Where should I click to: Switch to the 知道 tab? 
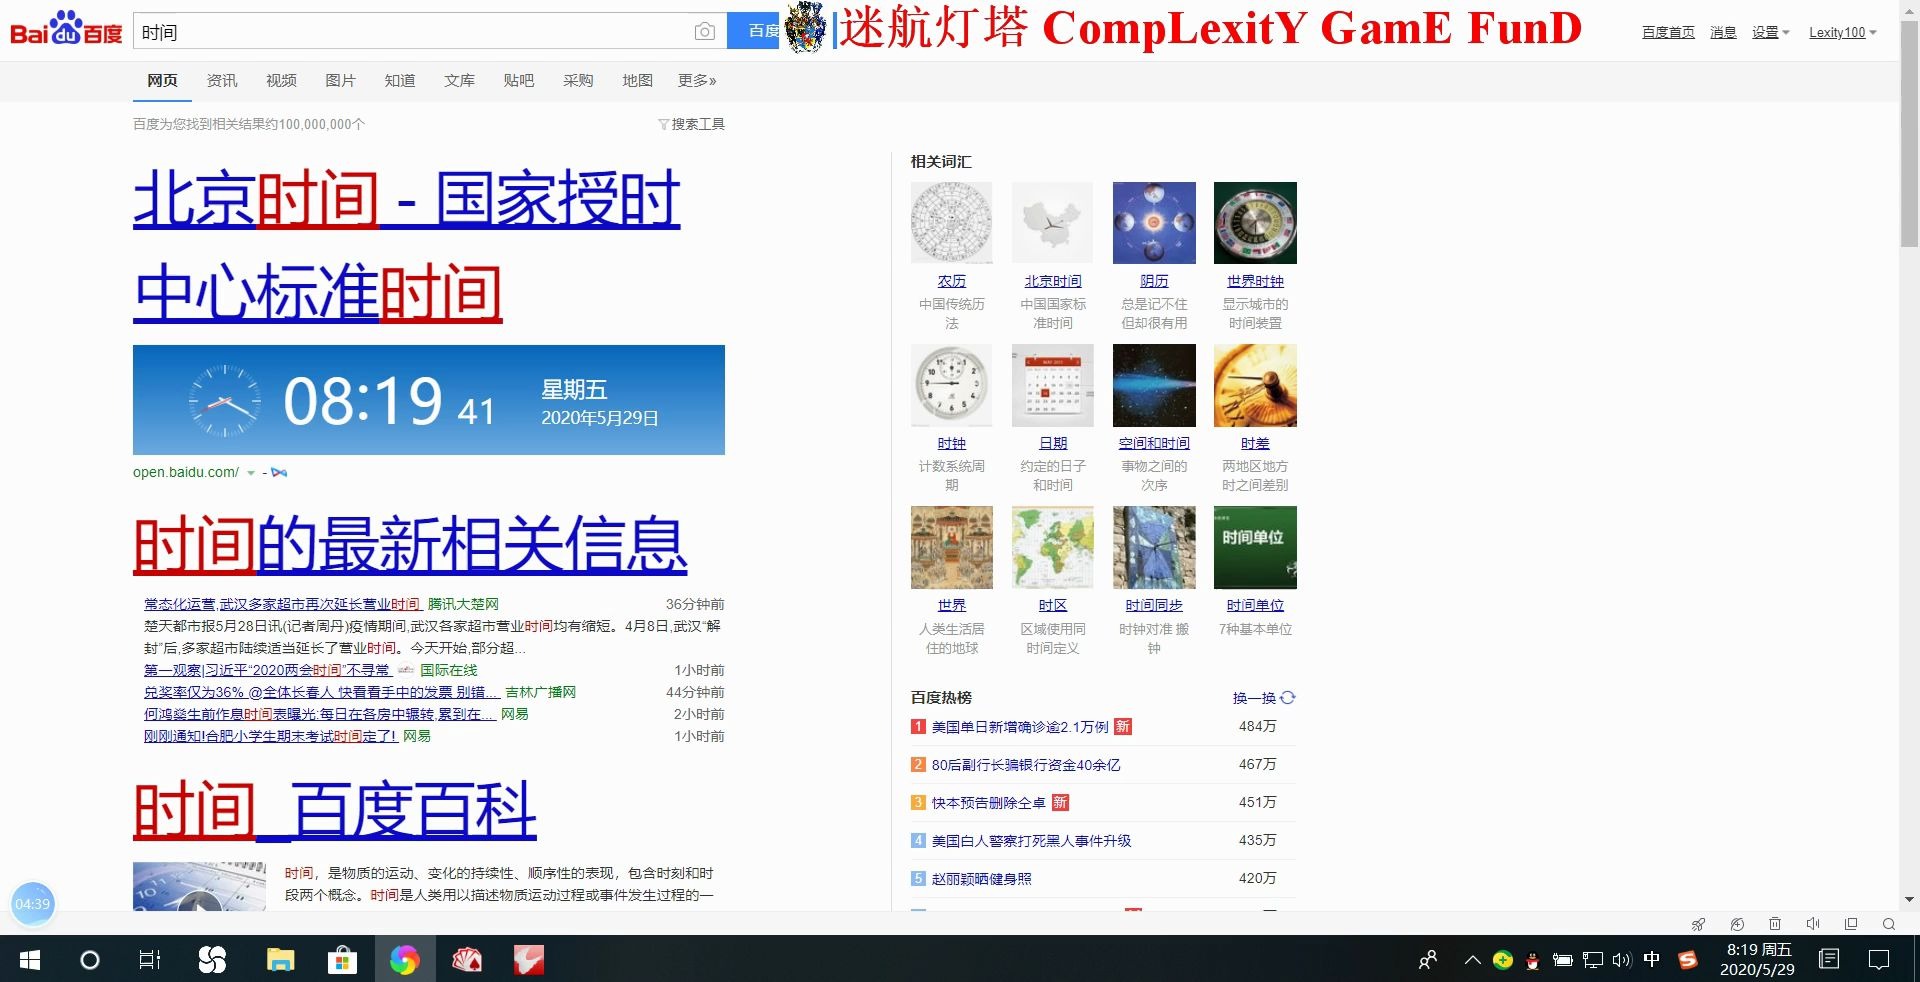coord(400,80)
